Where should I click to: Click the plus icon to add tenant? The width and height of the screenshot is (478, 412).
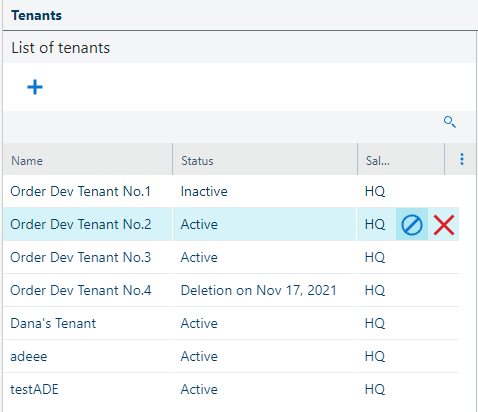35,87
